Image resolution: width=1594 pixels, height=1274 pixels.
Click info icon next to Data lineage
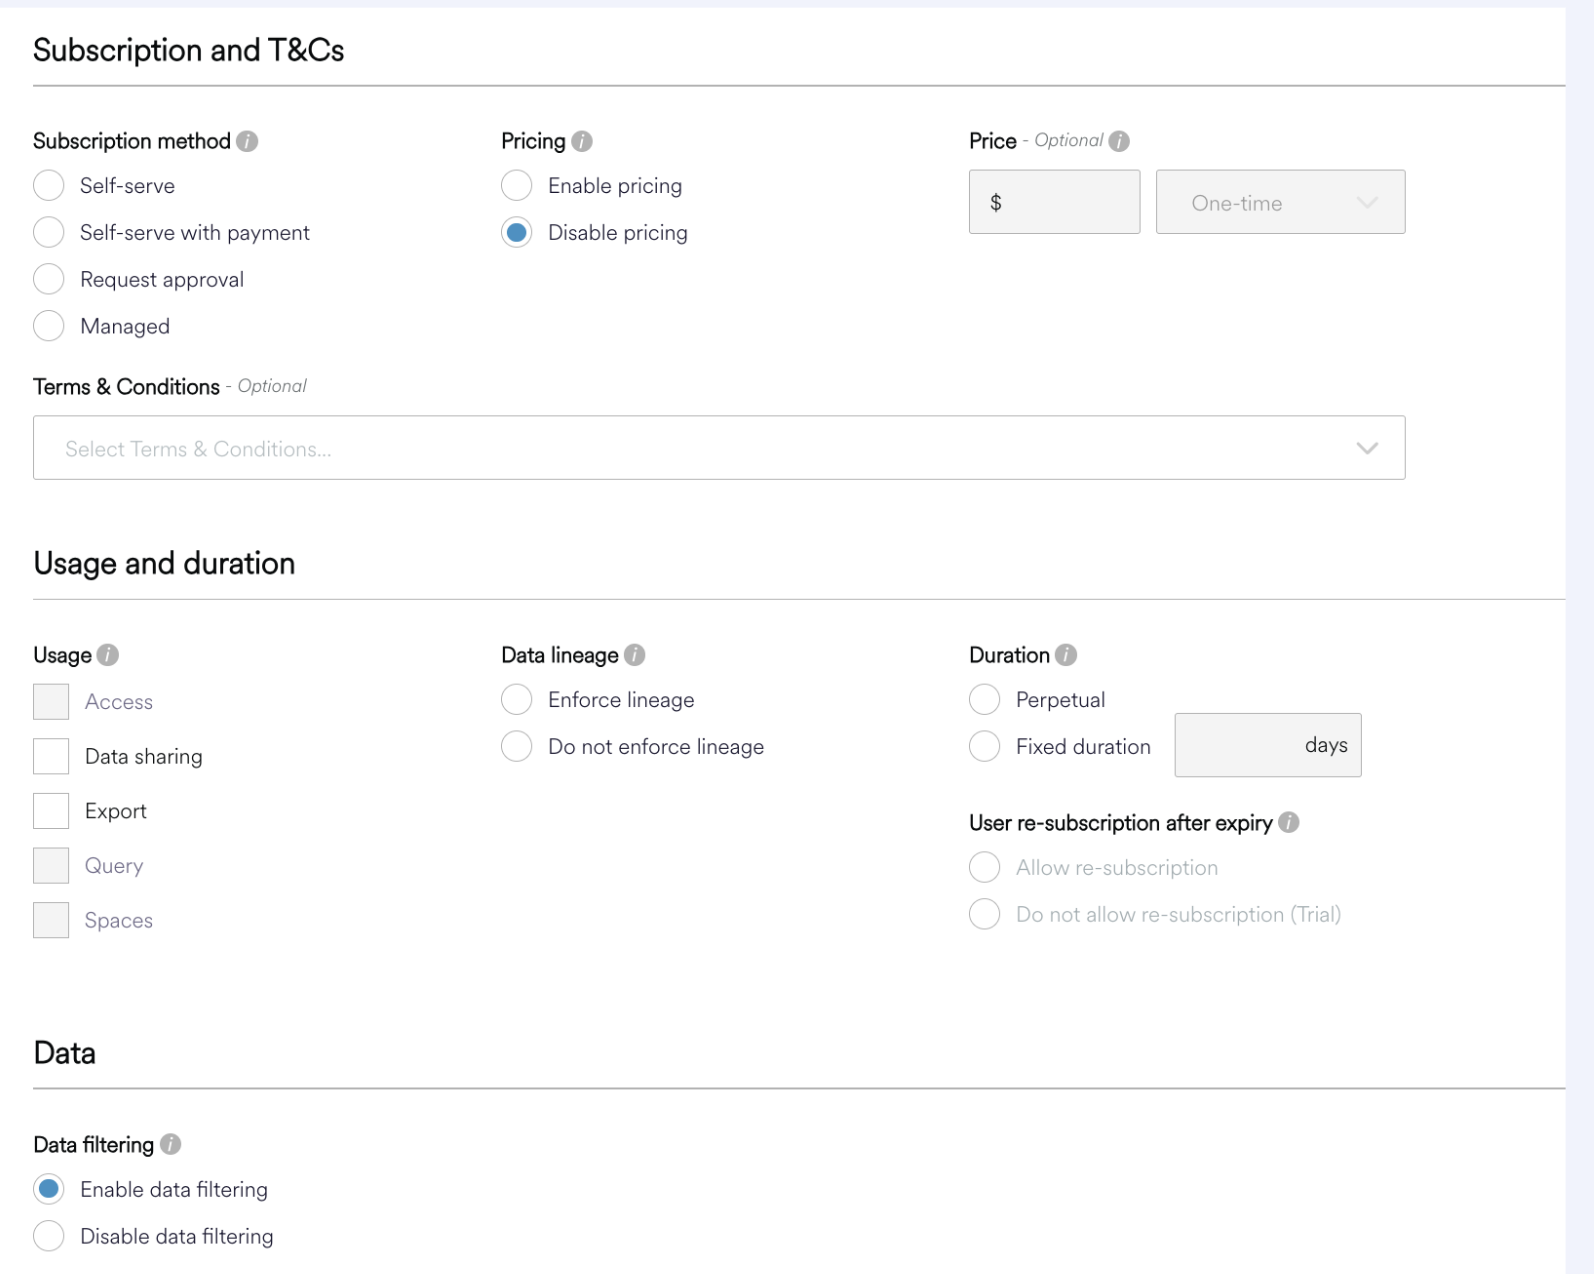click(x=634, y=655)
